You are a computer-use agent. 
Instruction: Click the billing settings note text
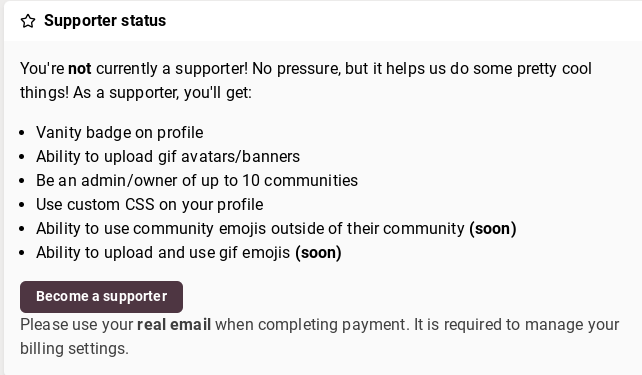point(319,337)
